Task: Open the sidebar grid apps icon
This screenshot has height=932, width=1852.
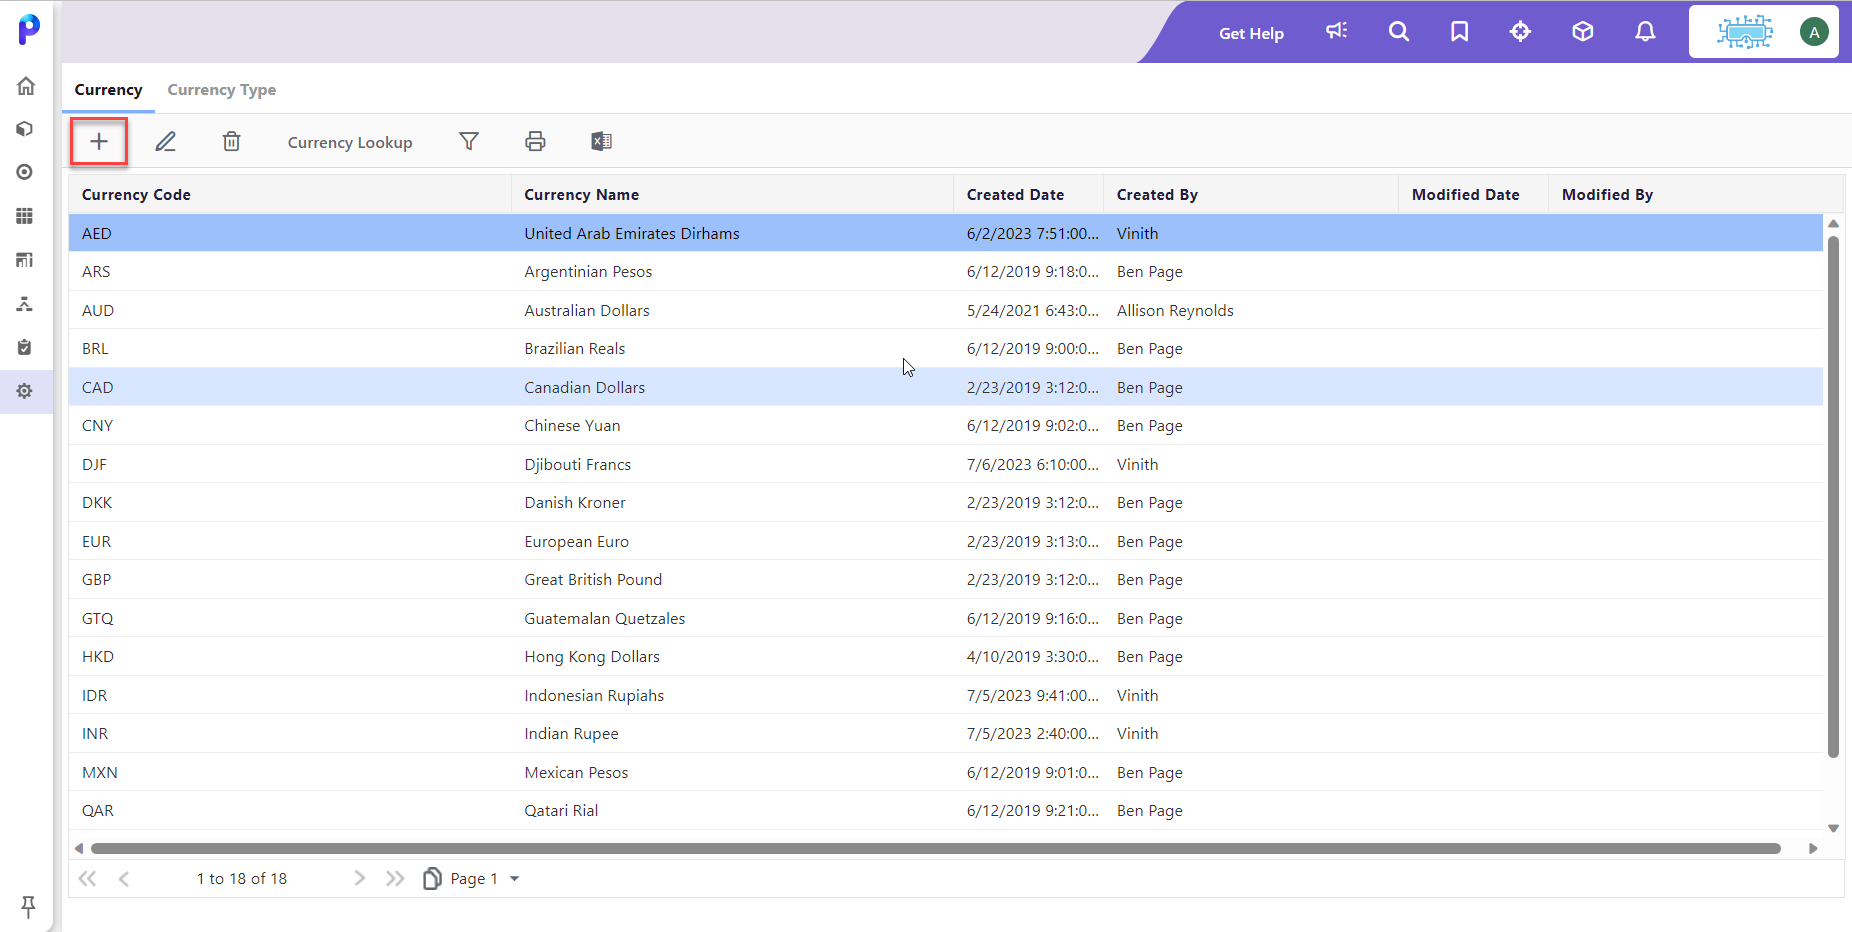Action: pos(25,216)
